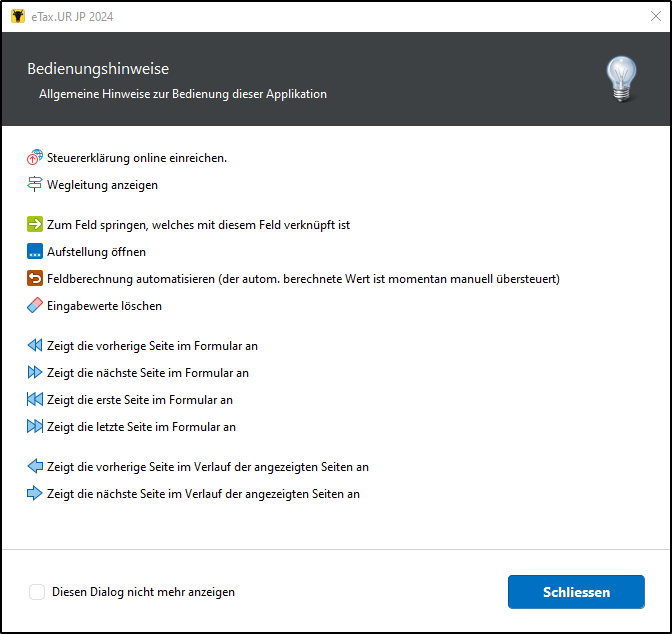Click the history back arrow icon
672x634 pixels.
click(x=35, y=466)
